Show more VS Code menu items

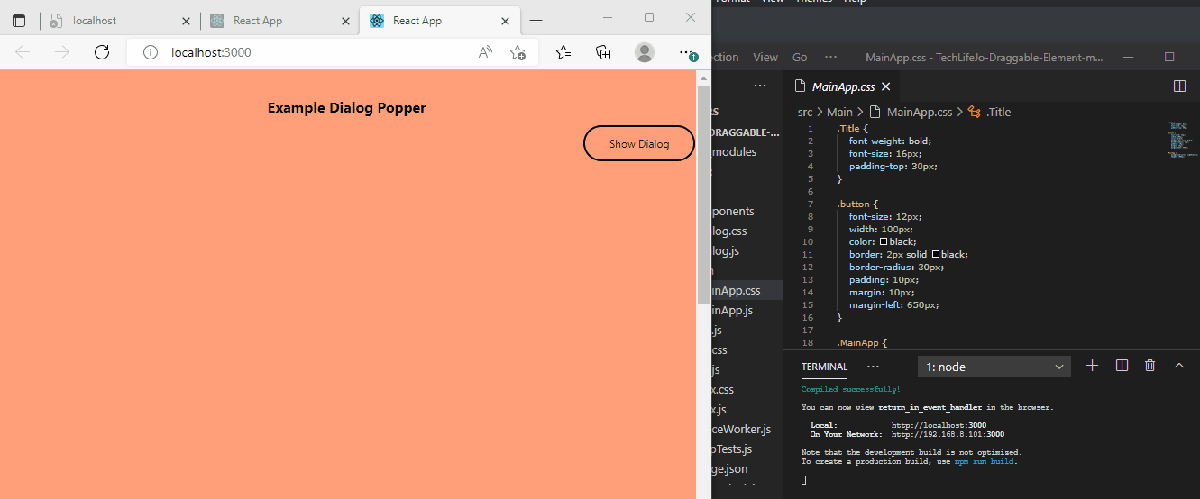pyautogui.click(x=829, y=57)
